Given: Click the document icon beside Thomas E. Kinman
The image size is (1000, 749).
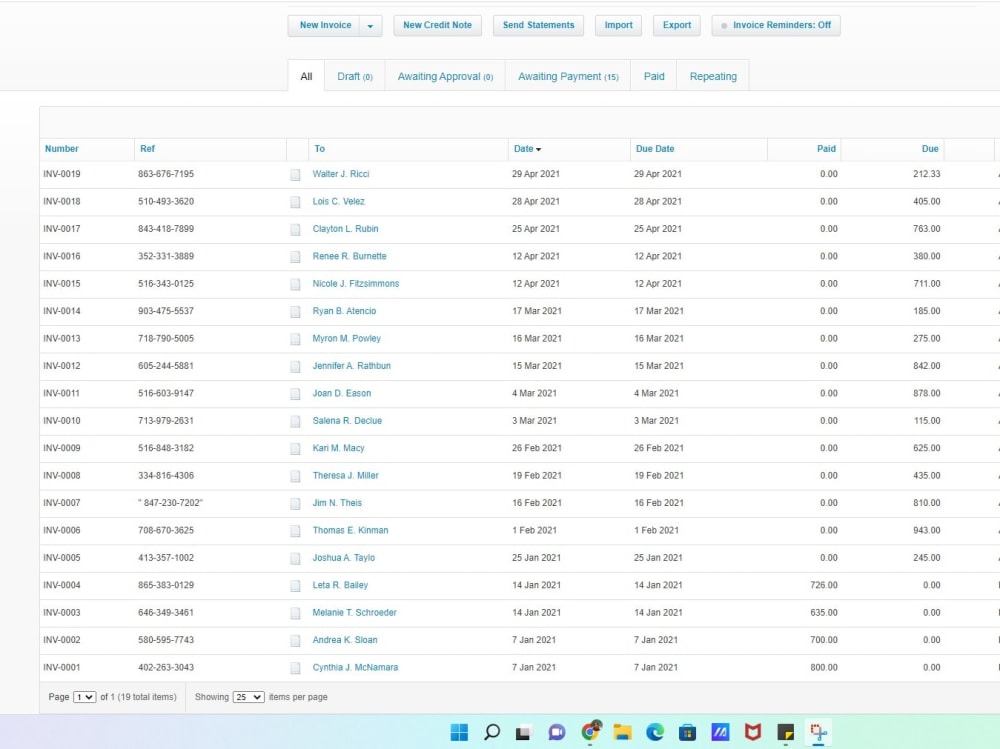Looking at the screenshot, I should (x=295, y=530).
